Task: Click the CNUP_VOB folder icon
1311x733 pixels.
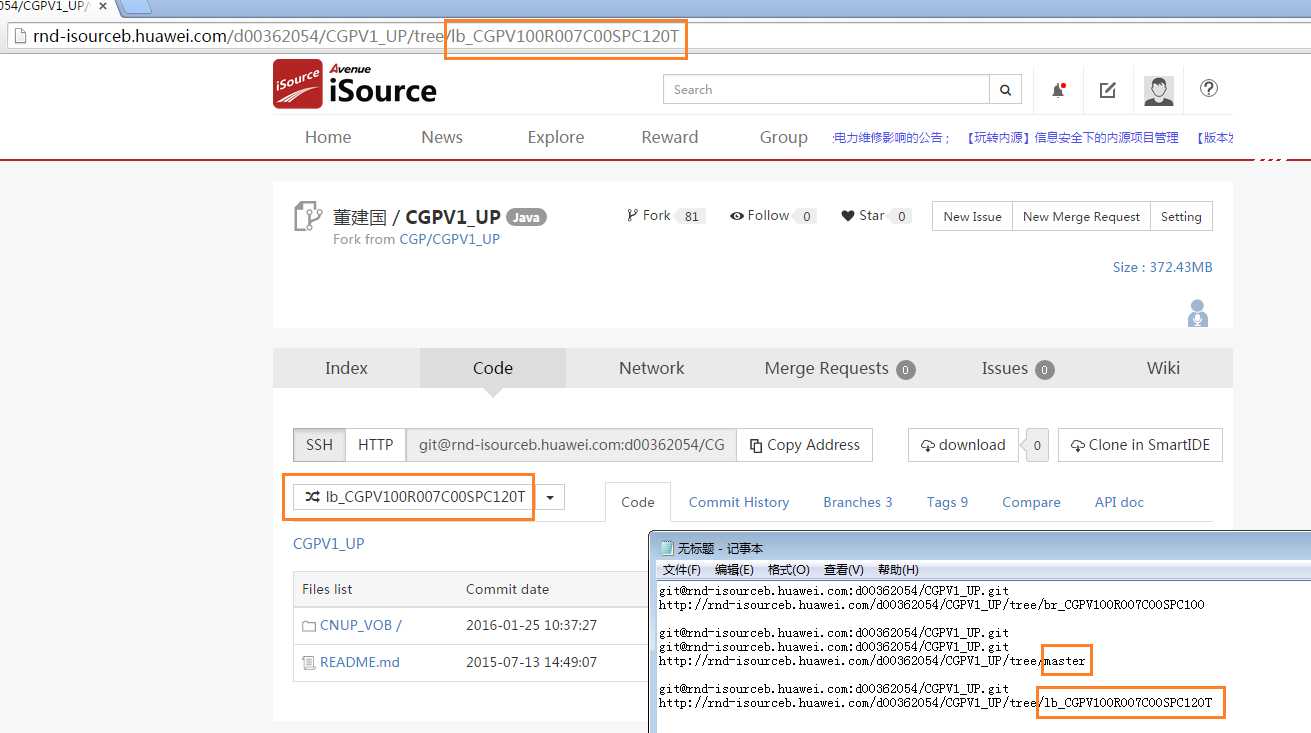Action: coord(309,626)
